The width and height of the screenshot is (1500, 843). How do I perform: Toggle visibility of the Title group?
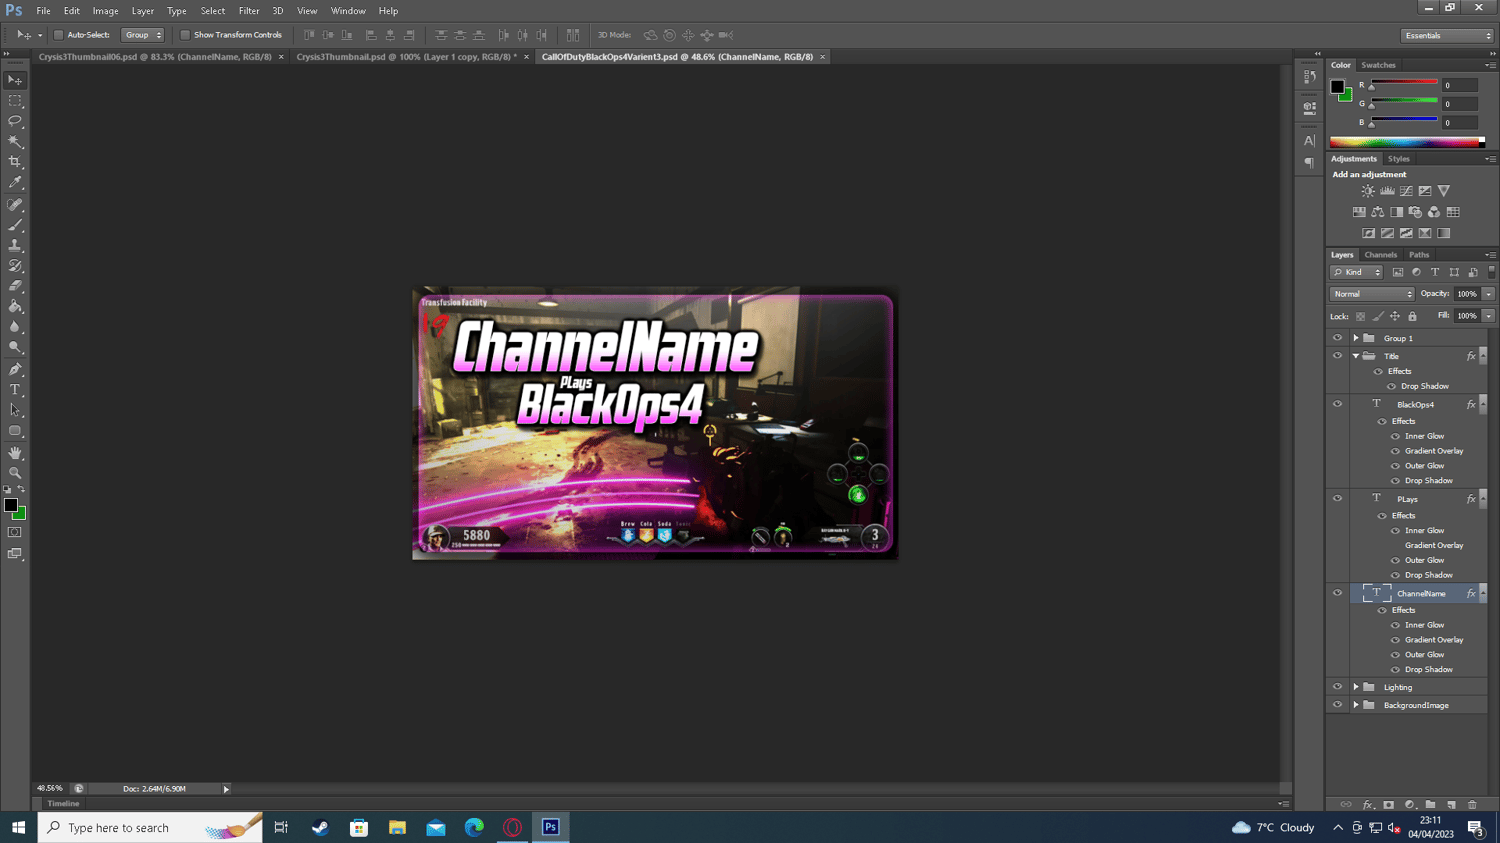pos(1337,356)
